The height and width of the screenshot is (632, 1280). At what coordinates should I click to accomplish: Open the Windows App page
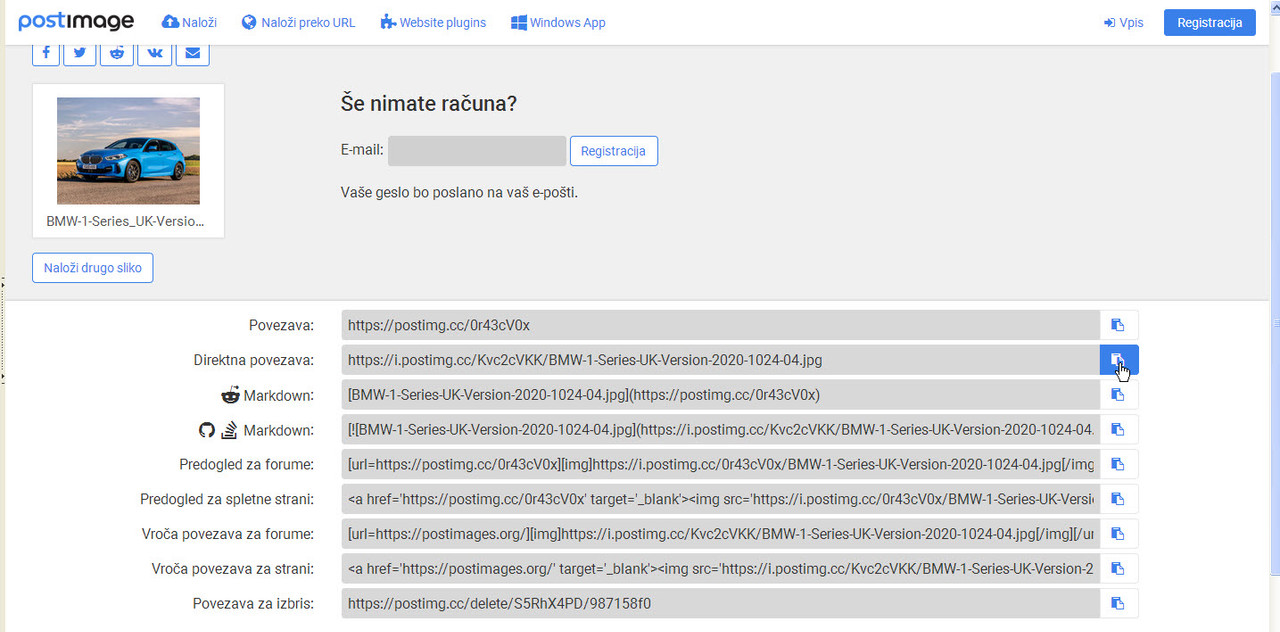coord(558,22)
